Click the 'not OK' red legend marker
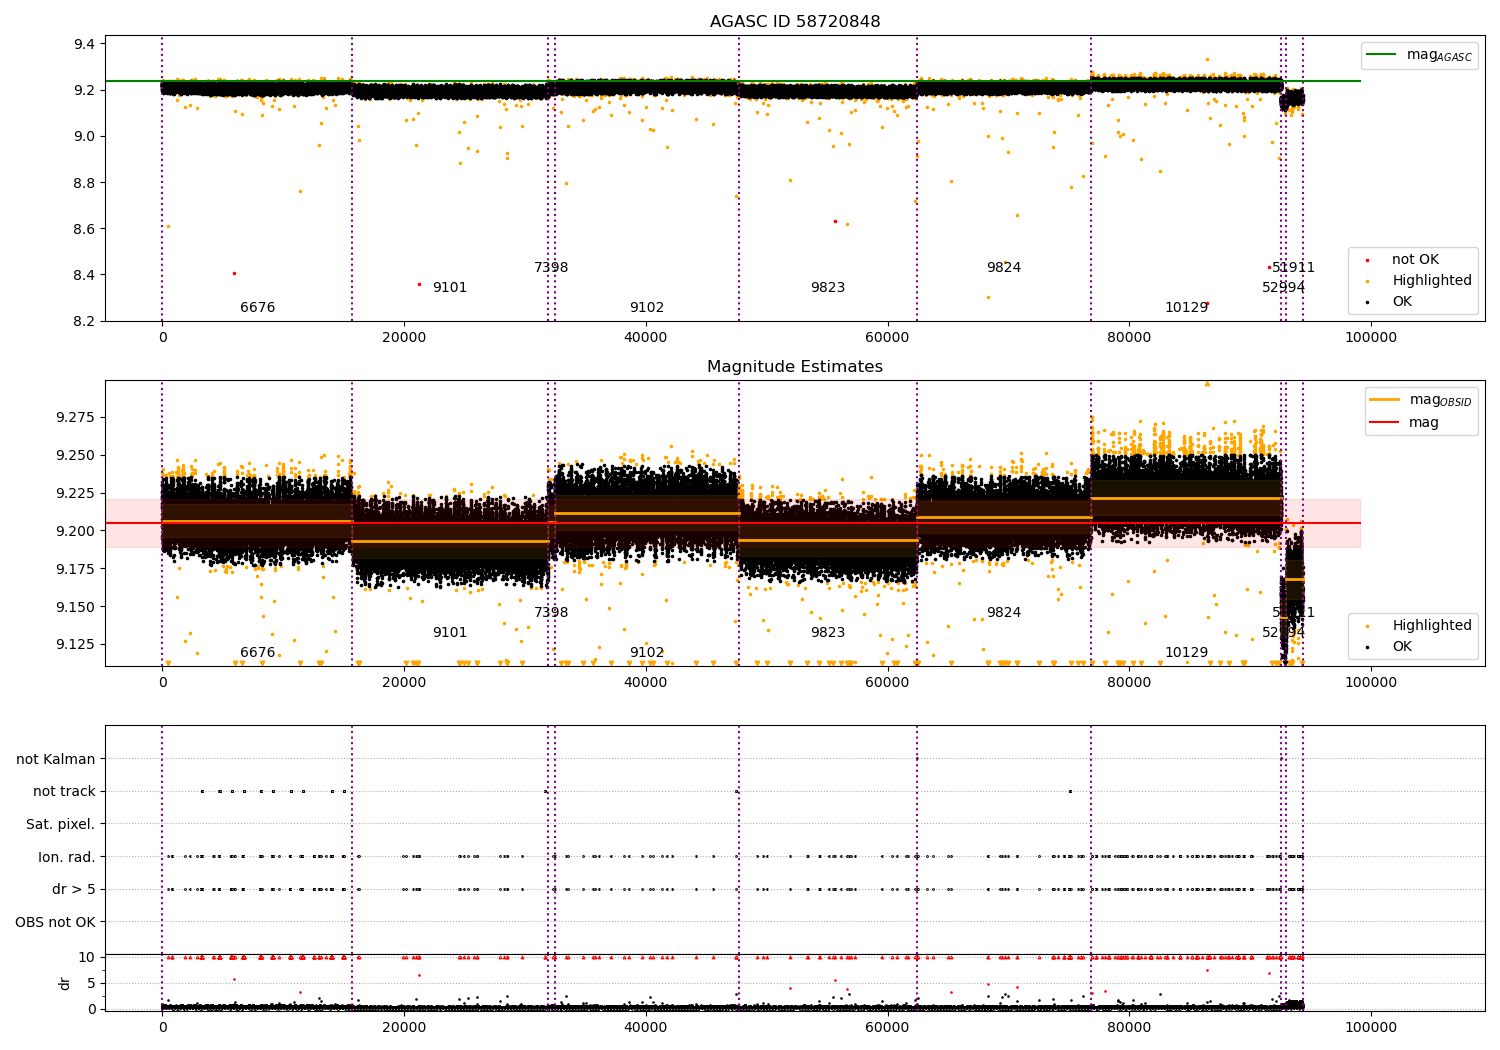 (1367, 260)
